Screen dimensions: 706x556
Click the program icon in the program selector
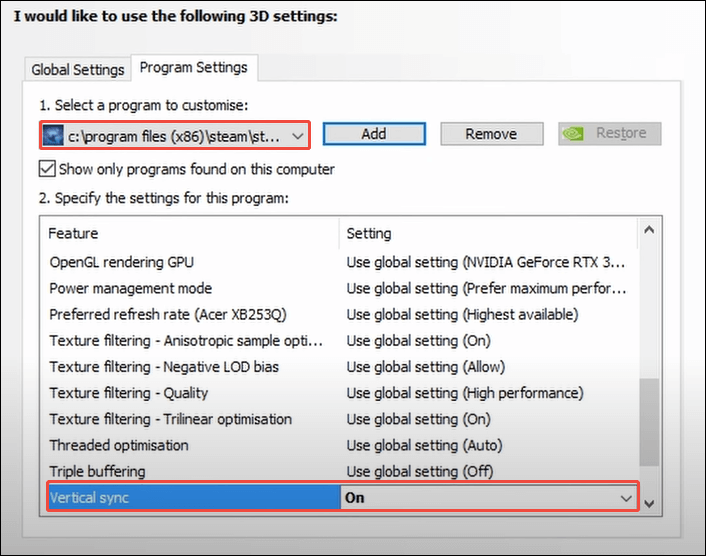click(x=54, y=134)
